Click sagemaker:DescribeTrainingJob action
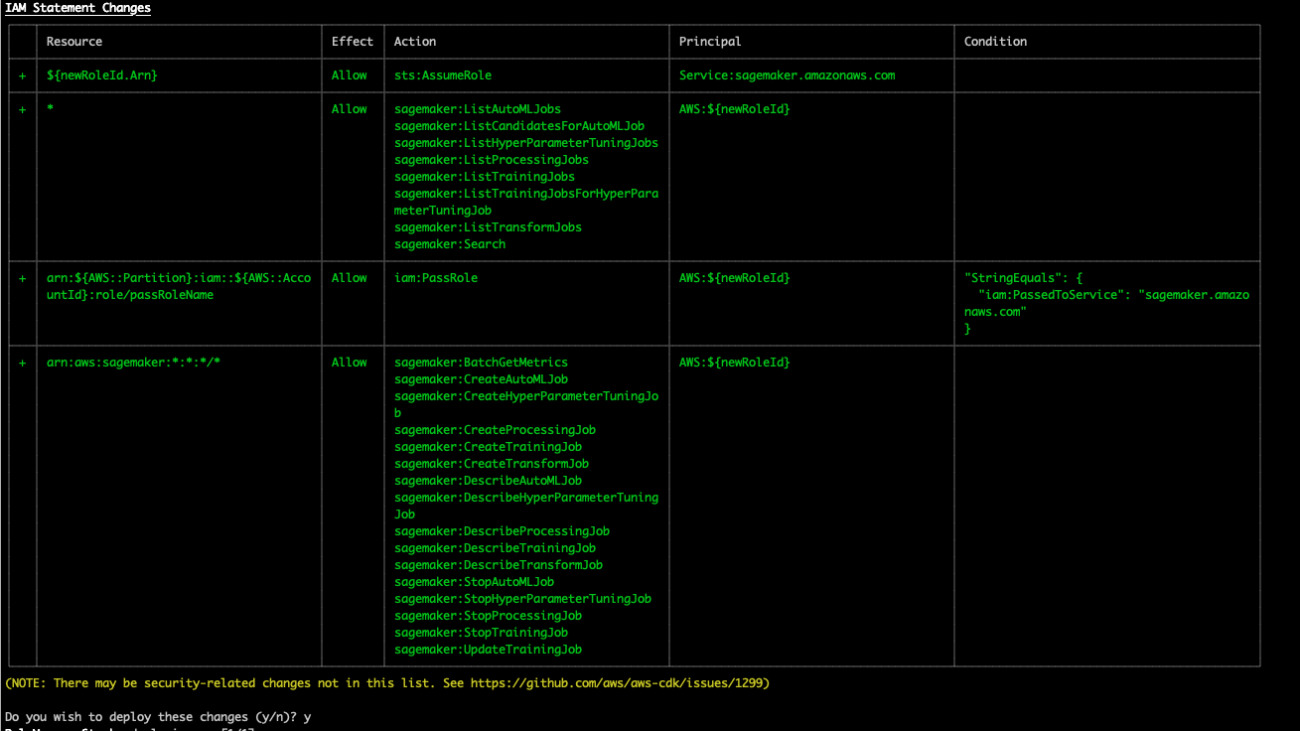The image size is (1300, 731). pyautogui.click(x=495, y=548)
